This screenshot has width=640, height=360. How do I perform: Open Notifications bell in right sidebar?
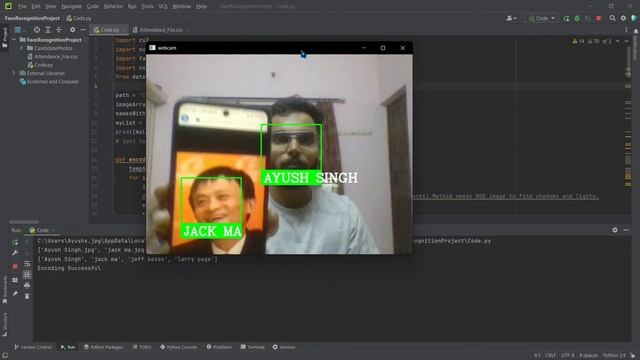pos(636,31)
